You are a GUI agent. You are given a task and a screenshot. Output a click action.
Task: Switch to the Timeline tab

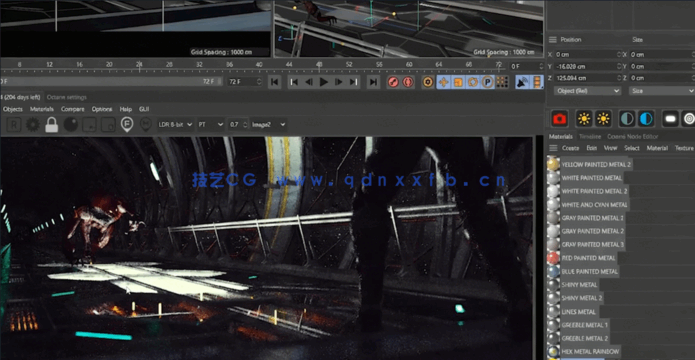click(590, 137)
